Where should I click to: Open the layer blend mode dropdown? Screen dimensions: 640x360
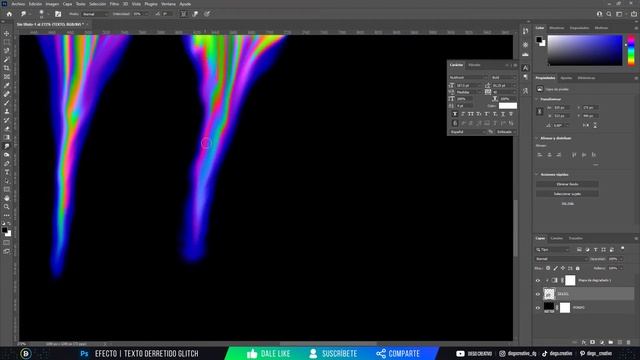click(x=561, y=259)
